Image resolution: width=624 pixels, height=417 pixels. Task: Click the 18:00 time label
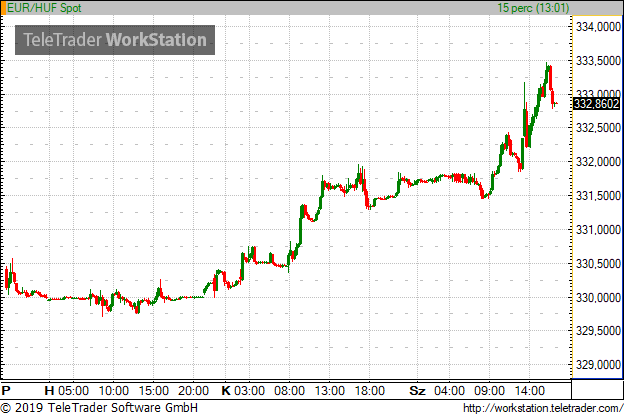point(370,391)
